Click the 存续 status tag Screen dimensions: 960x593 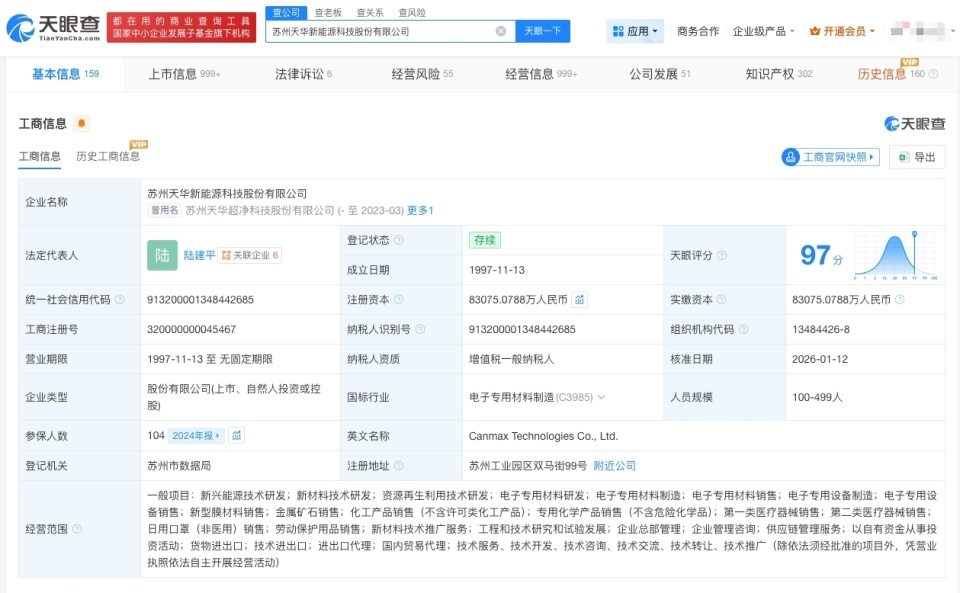point(485,240)
